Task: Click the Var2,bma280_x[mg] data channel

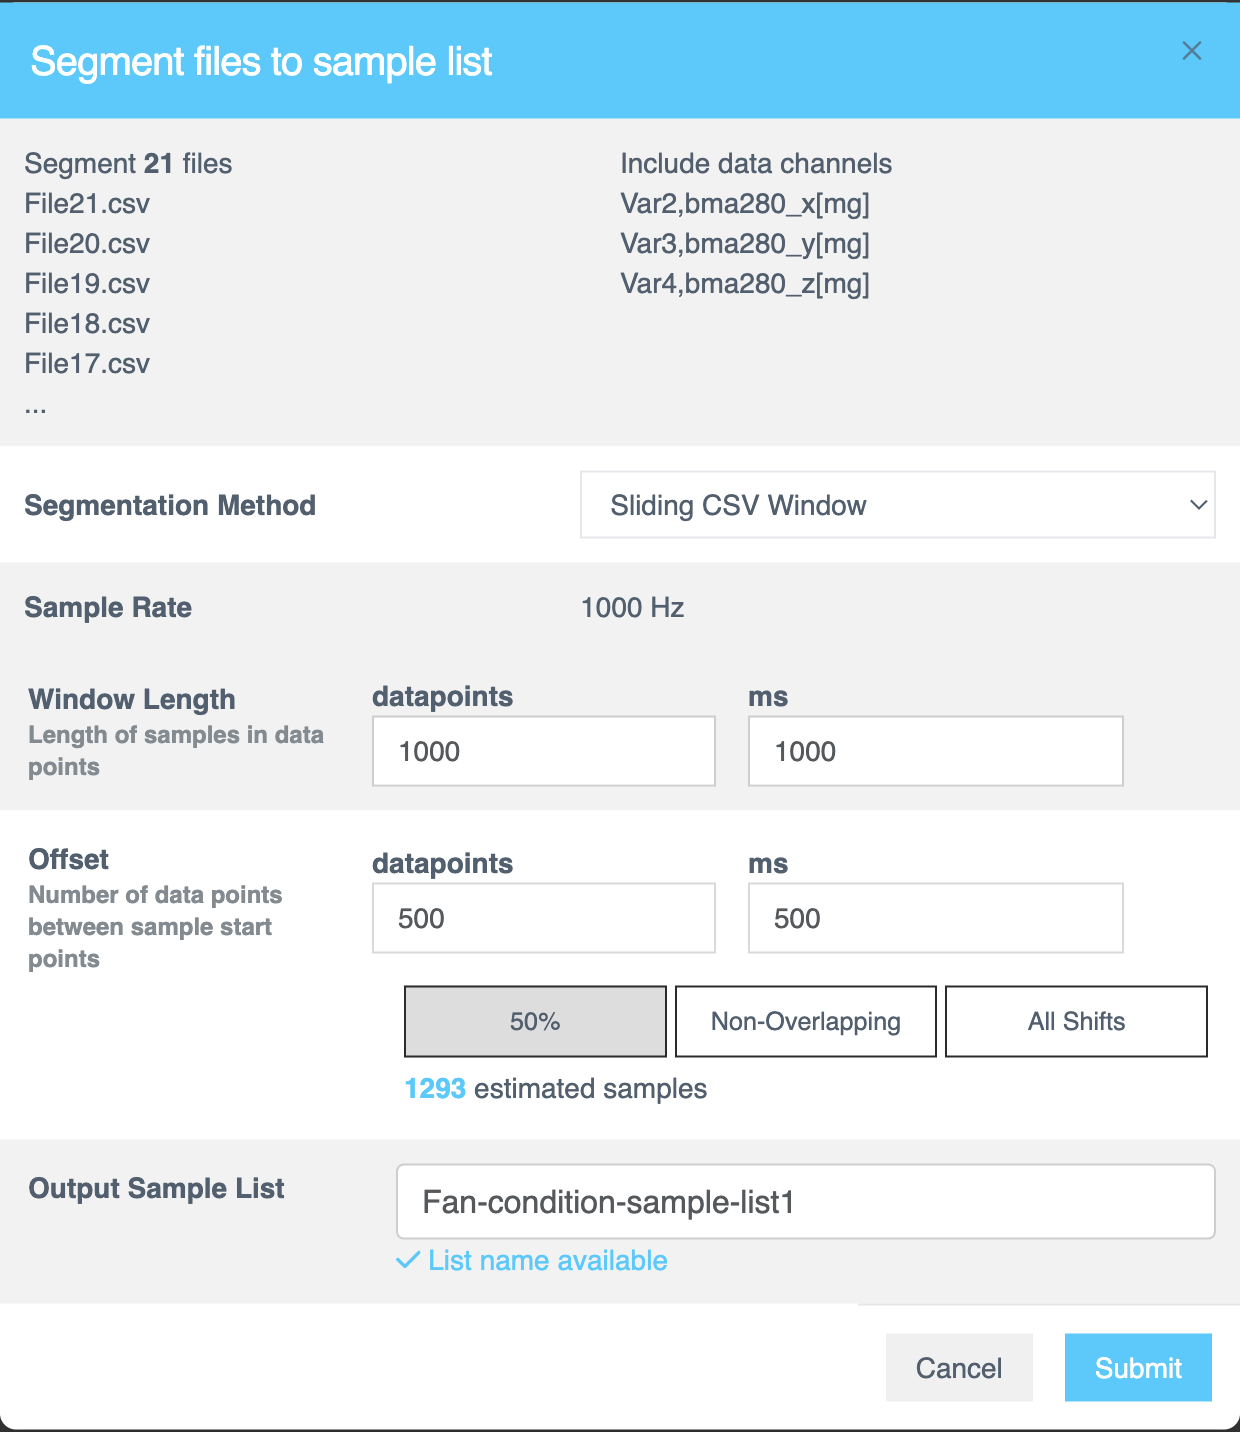Action: pos(745,203)
